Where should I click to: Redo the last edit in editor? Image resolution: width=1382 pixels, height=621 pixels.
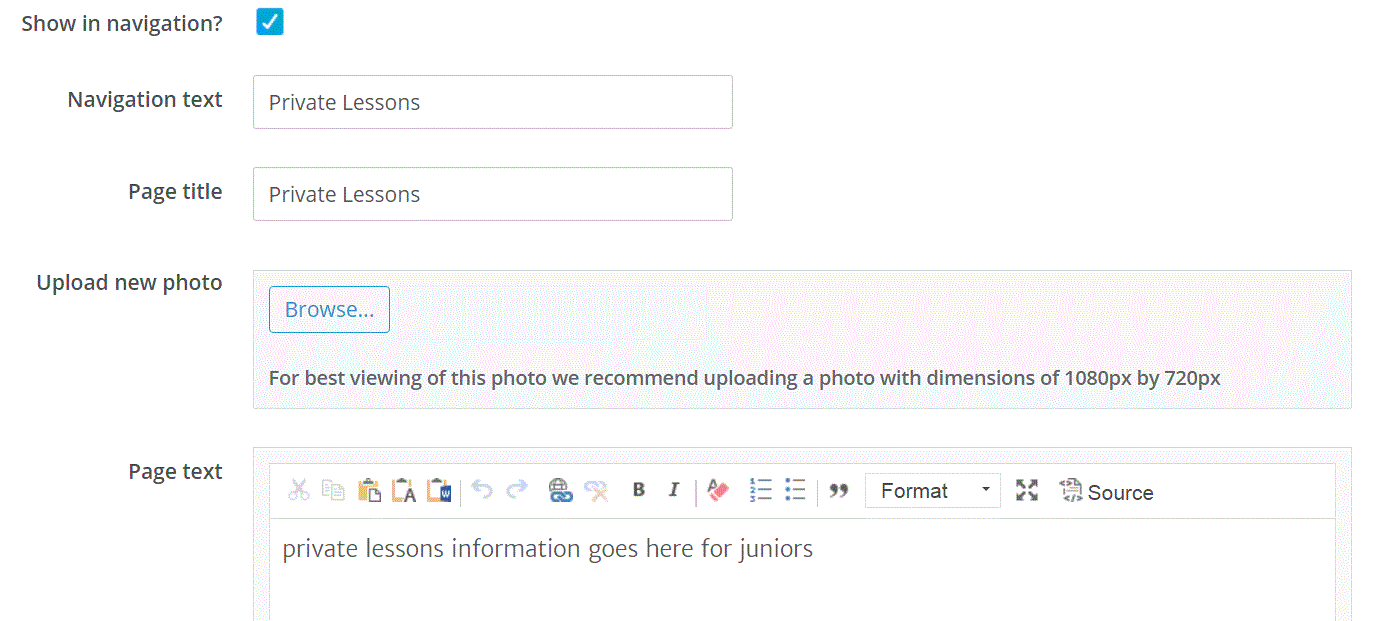(x=517, y=490)
